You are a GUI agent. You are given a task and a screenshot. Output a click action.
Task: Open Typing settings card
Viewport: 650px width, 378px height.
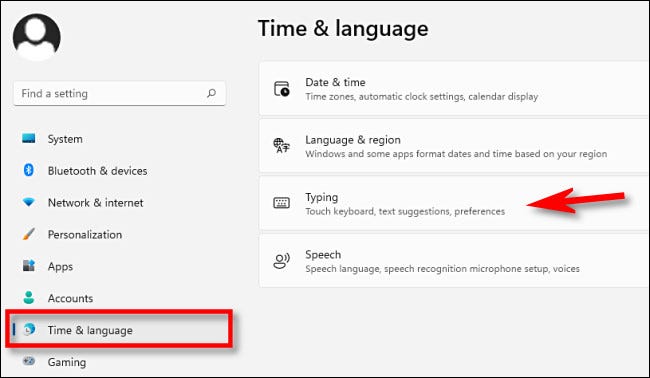[454, 203]
